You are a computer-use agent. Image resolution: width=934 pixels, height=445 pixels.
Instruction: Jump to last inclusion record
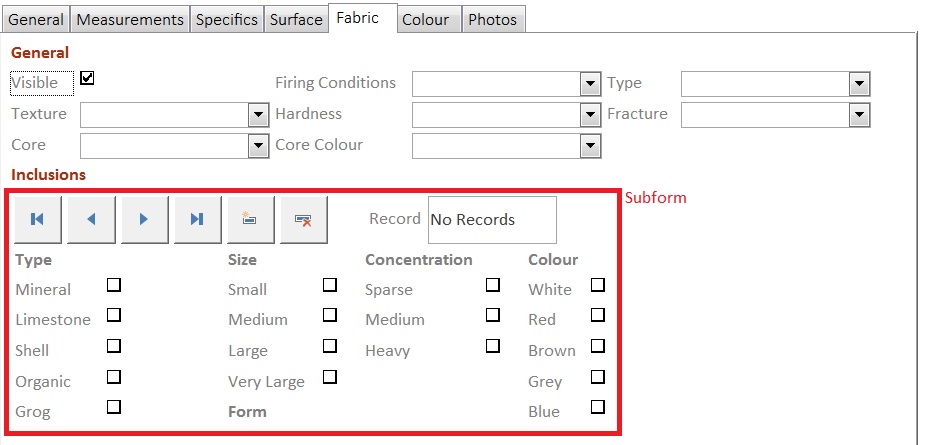(x=197, y=220)
